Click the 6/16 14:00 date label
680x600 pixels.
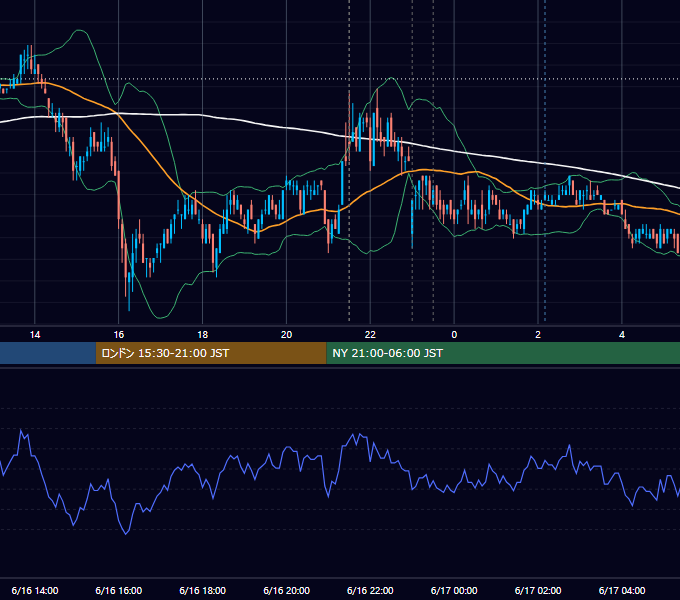35,590
